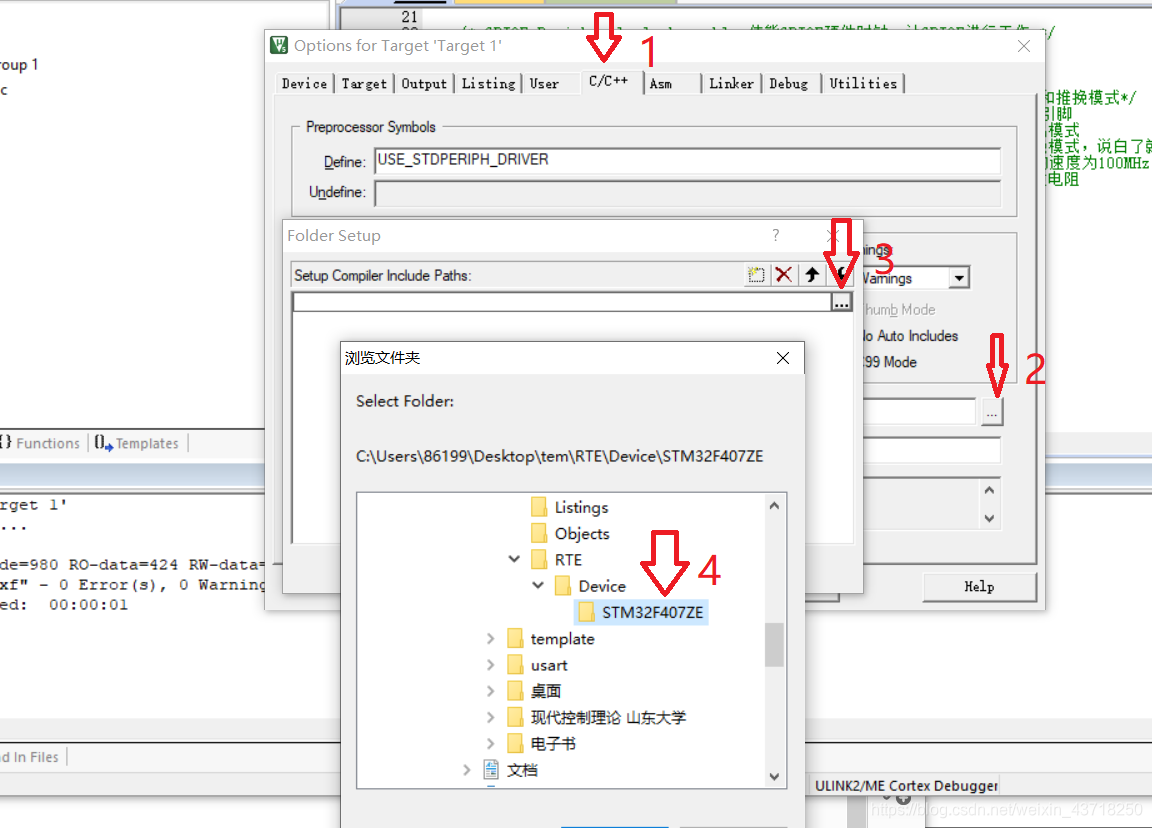
Task: Open the Warnings dropdown arrow
Action: (959, 278)
